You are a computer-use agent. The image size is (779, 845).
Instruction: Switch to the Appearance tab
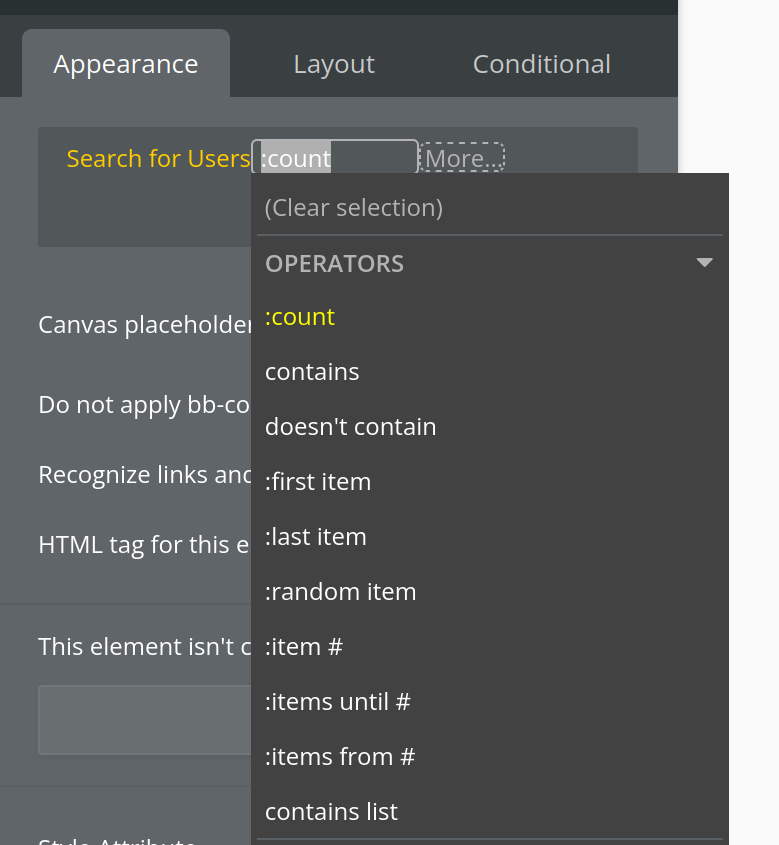[x=126, y=65]
